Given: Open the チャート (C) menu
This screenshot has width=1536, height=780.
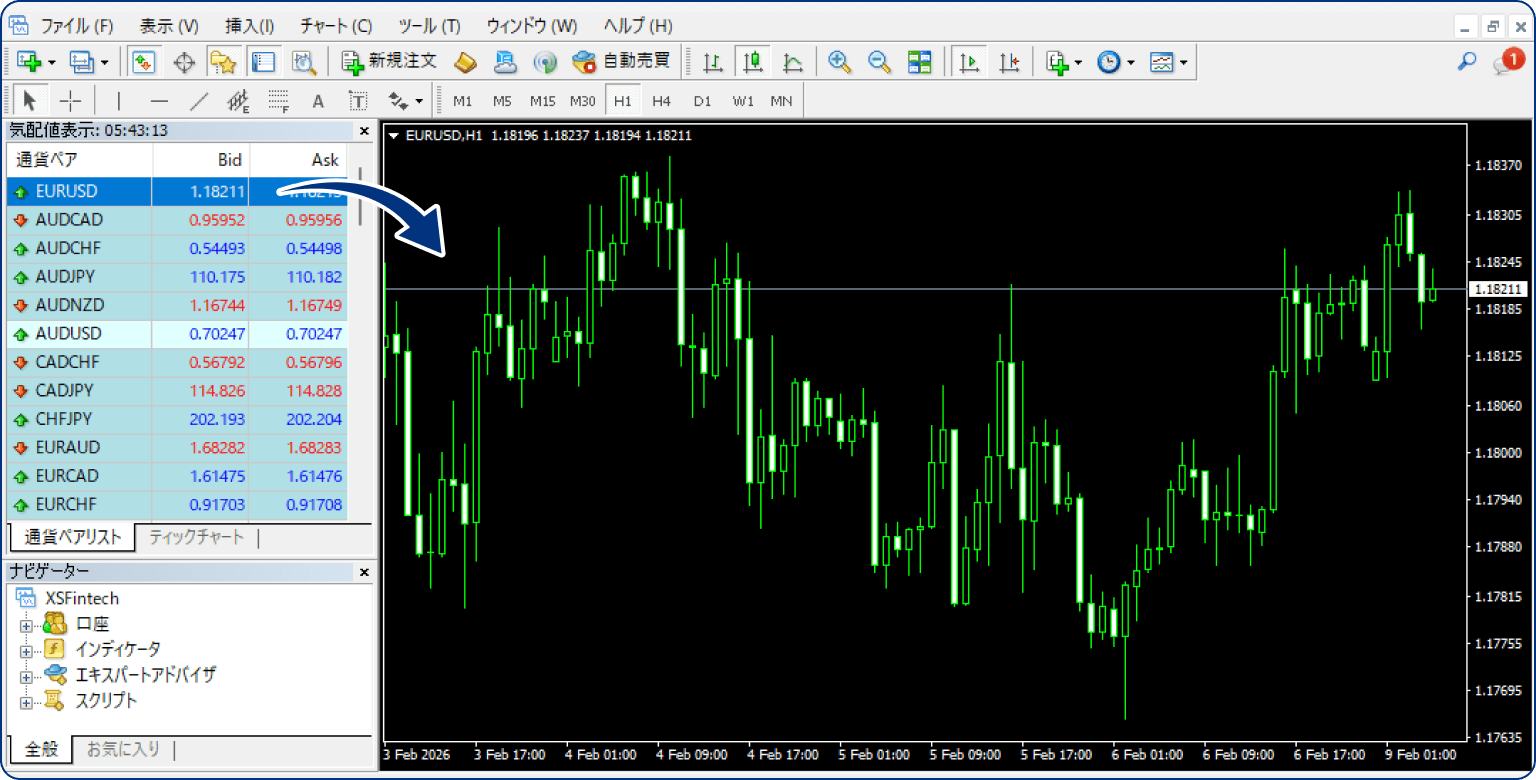Looking at the screenshot, I should click(335, 26).
